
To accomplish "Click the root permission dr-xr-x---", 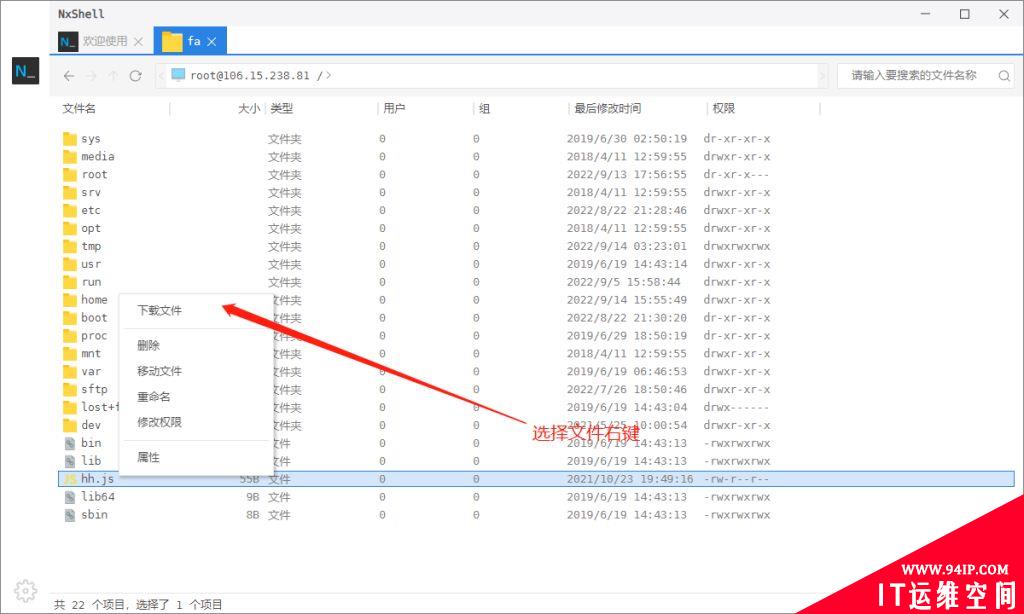I will tap(737, 174).
